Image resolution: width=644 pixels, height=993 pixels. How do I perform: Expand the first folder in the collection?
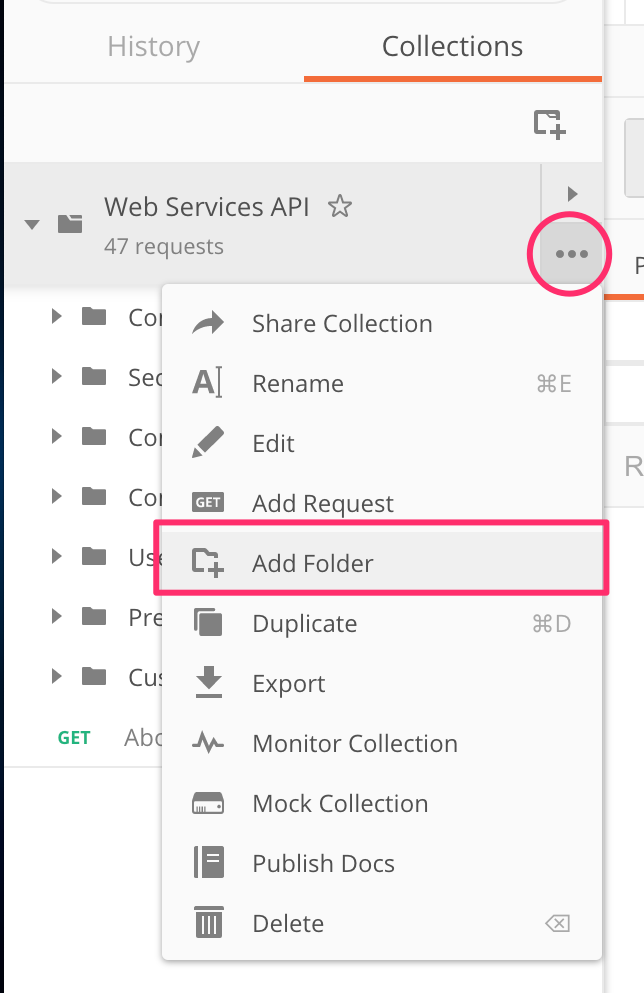[x=57, y=317]
